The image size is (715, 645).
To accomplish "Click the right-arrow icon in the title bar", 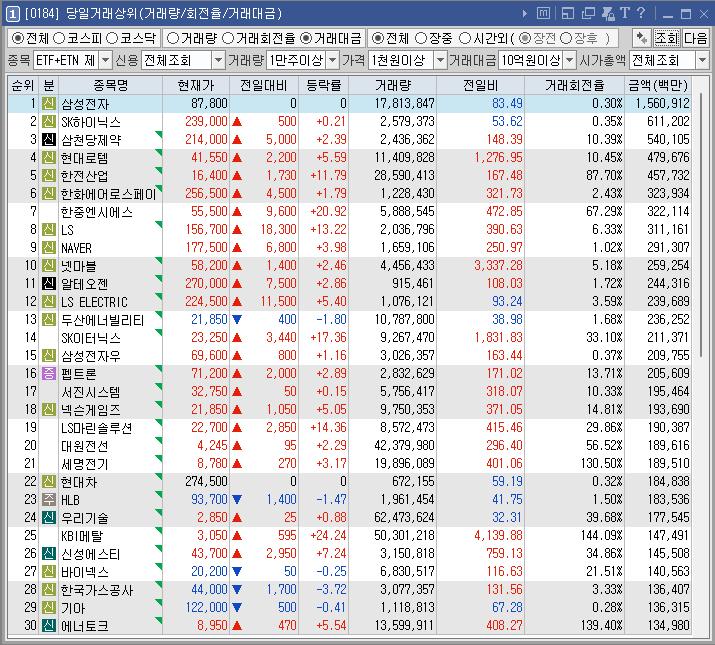I will [524, 14].
